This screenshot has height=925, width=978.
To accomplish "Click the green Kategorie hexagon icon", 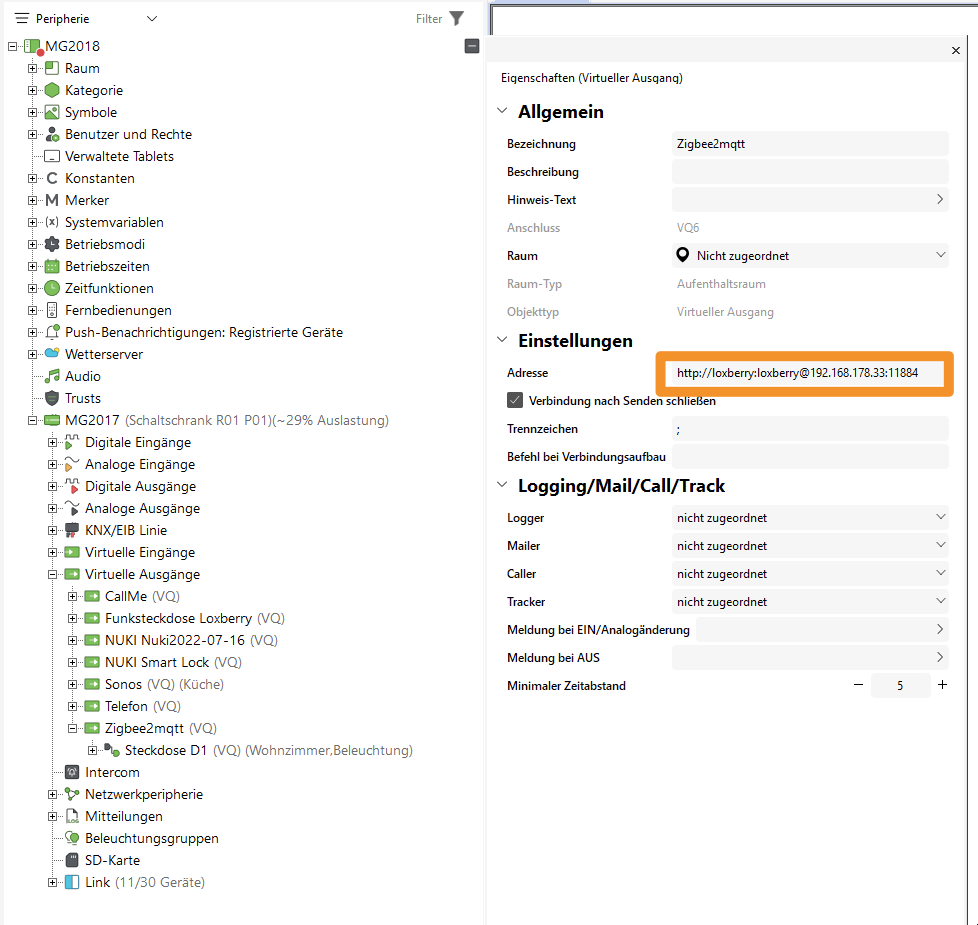I will 52,90.
